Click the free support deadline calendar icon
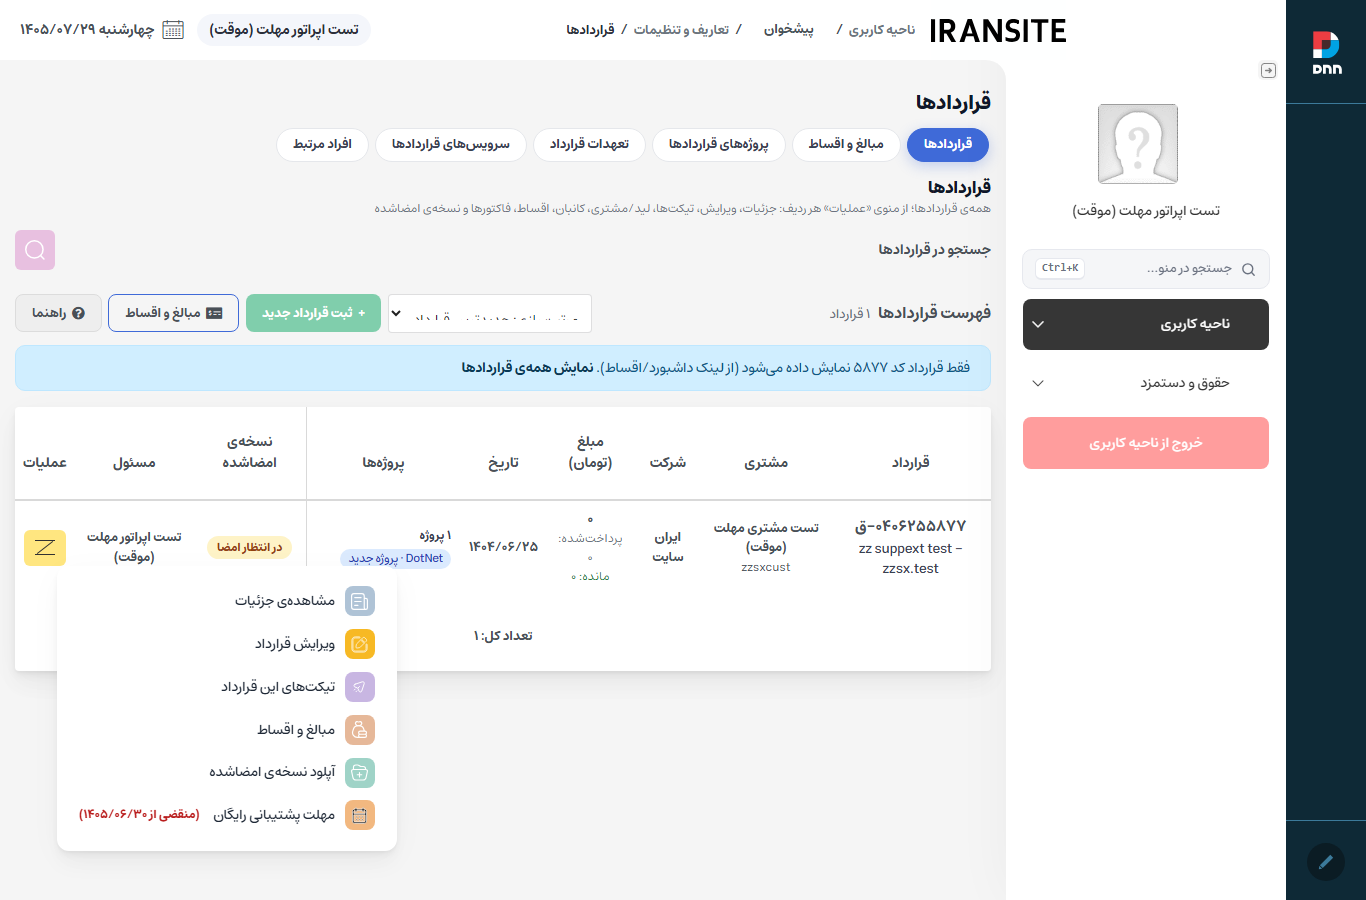The height and width of the screenshot is (900, 1366). pyautogui.click(x=360, y=816)
